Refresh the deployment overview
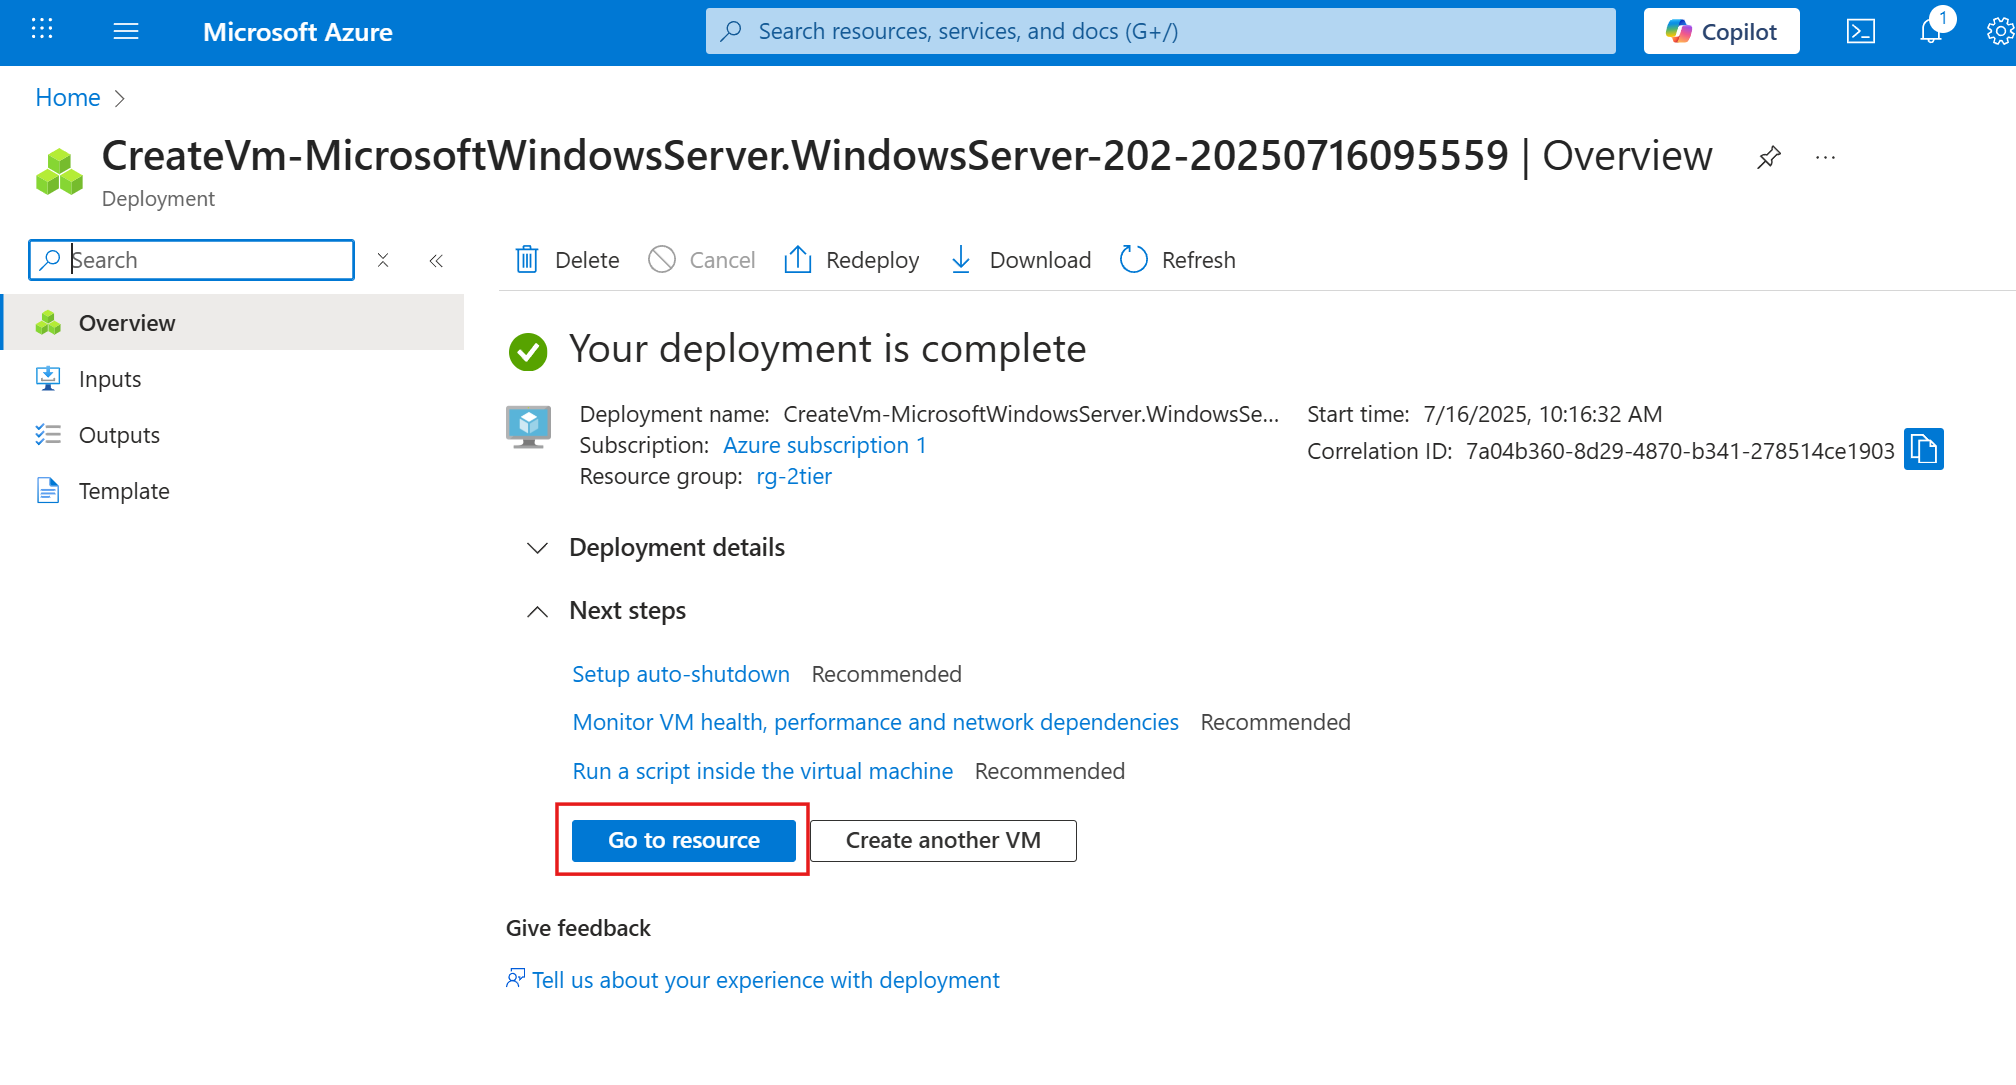 coord(1177,259)
